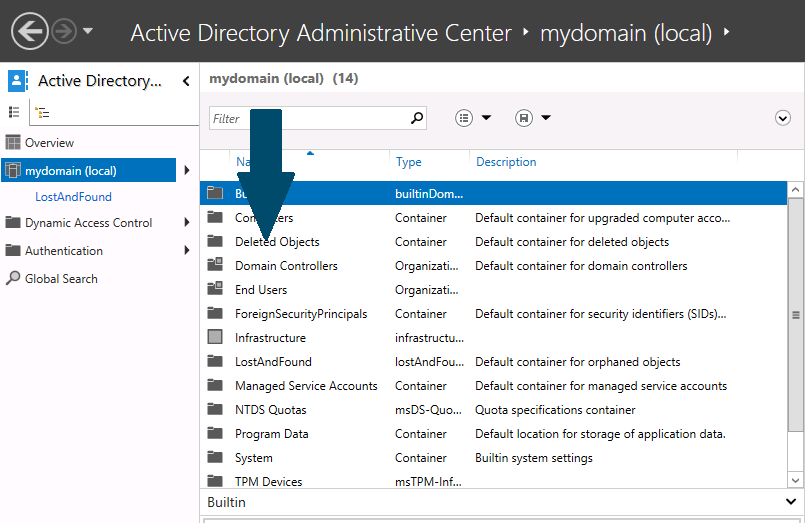Click the Infrastructure object icon
Image resolution: width=805 pixels, height=523 pixels.
(x=215, y=337)
